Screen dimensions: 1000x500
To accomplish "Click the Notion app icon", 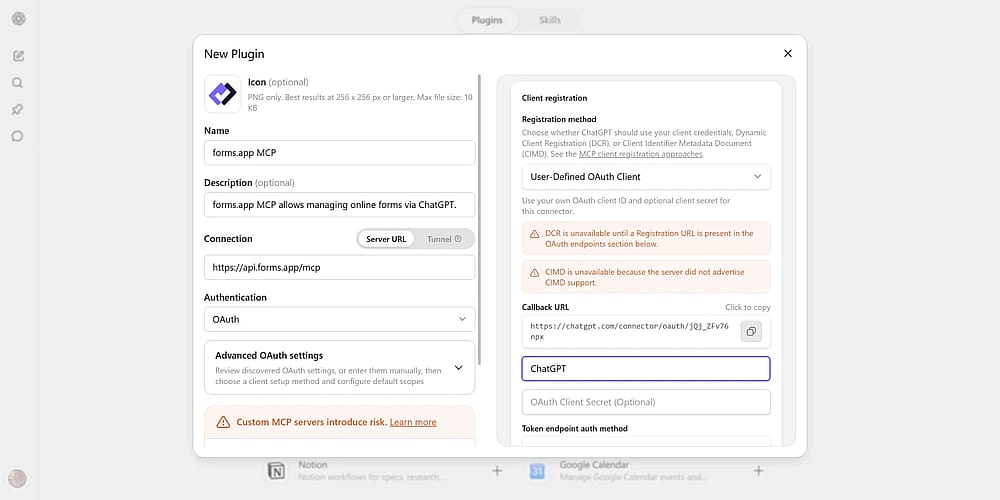I will pyautogui.click(x=276, y=471).
